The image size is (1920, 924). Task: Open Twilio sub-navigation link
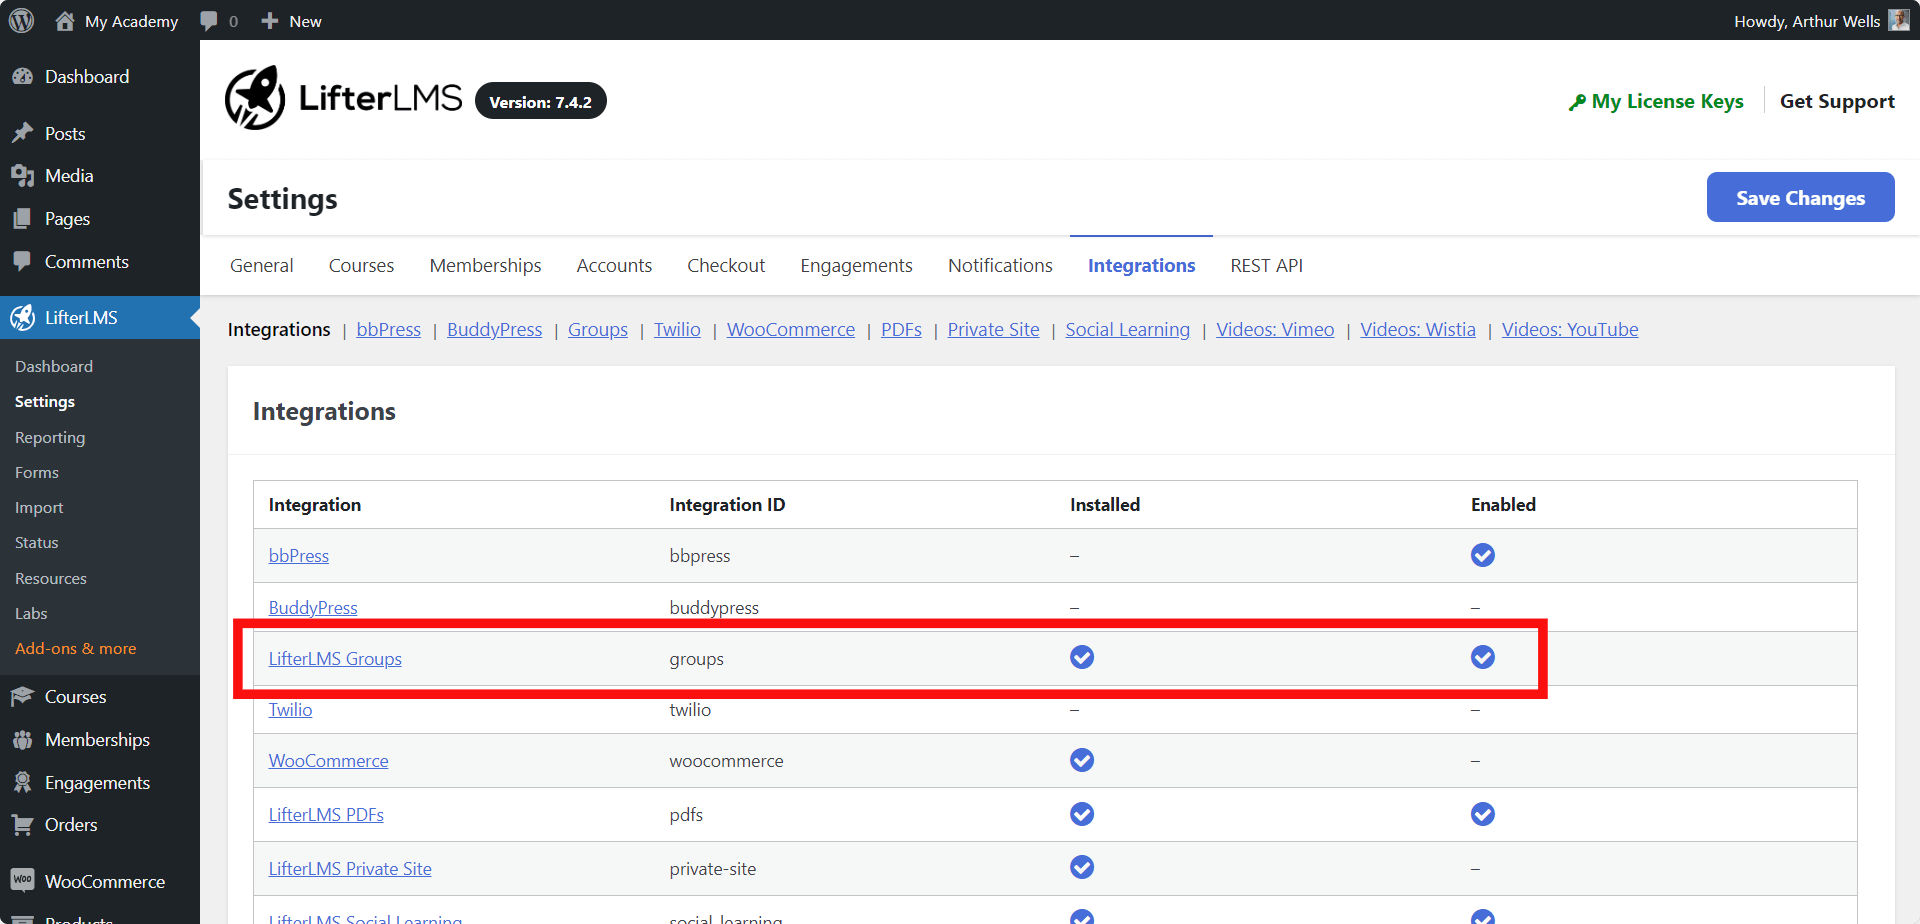coord(677,330)
